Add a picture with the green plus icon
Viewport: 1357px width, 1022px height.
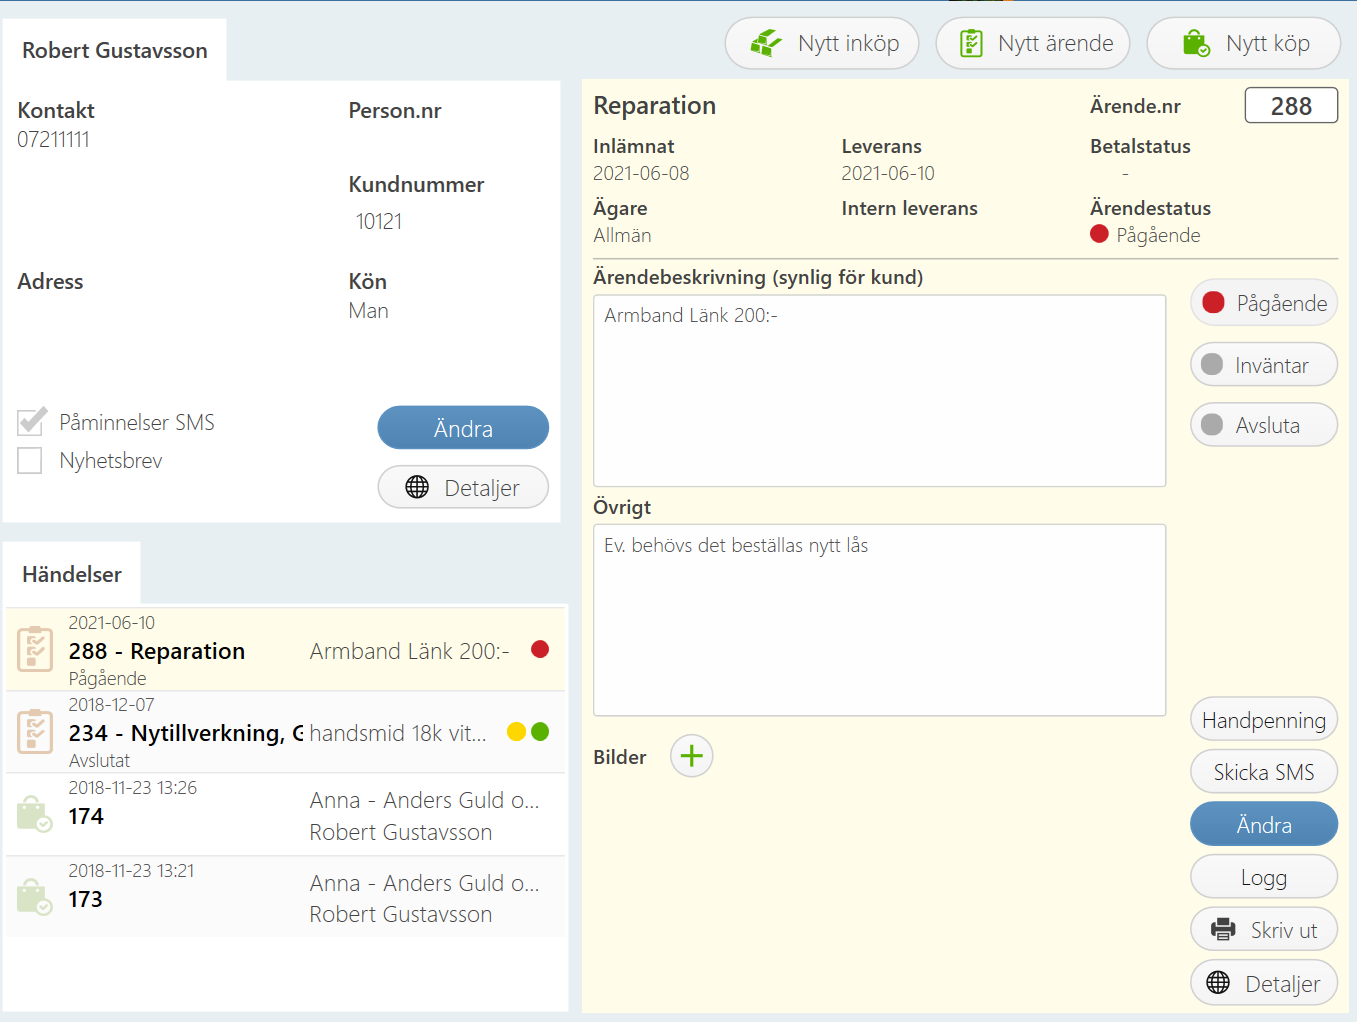pyautogui.click(x=691, y=756)
